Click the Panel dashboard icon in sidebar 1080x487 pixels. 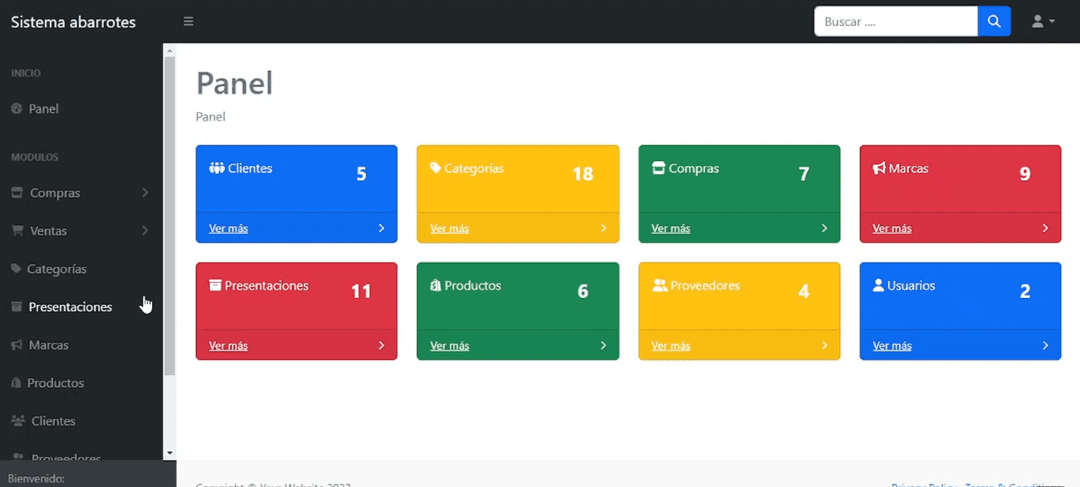point(16,109)
